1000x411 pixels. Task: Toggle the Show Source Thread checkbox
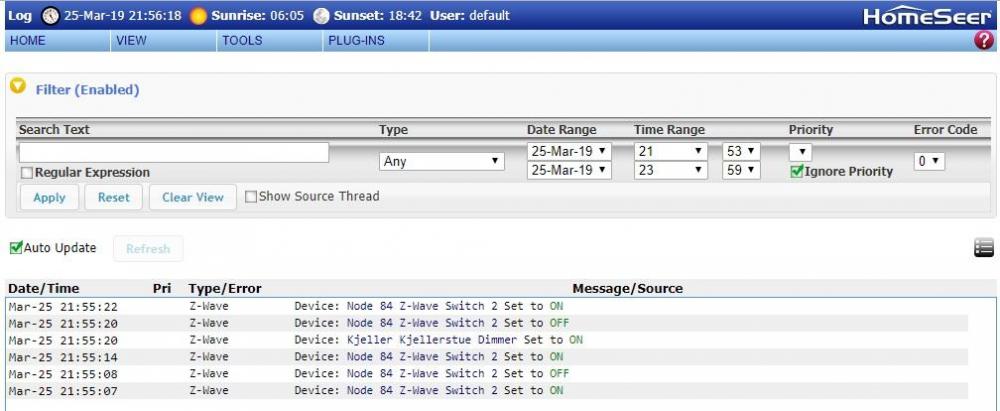(251, 196)
